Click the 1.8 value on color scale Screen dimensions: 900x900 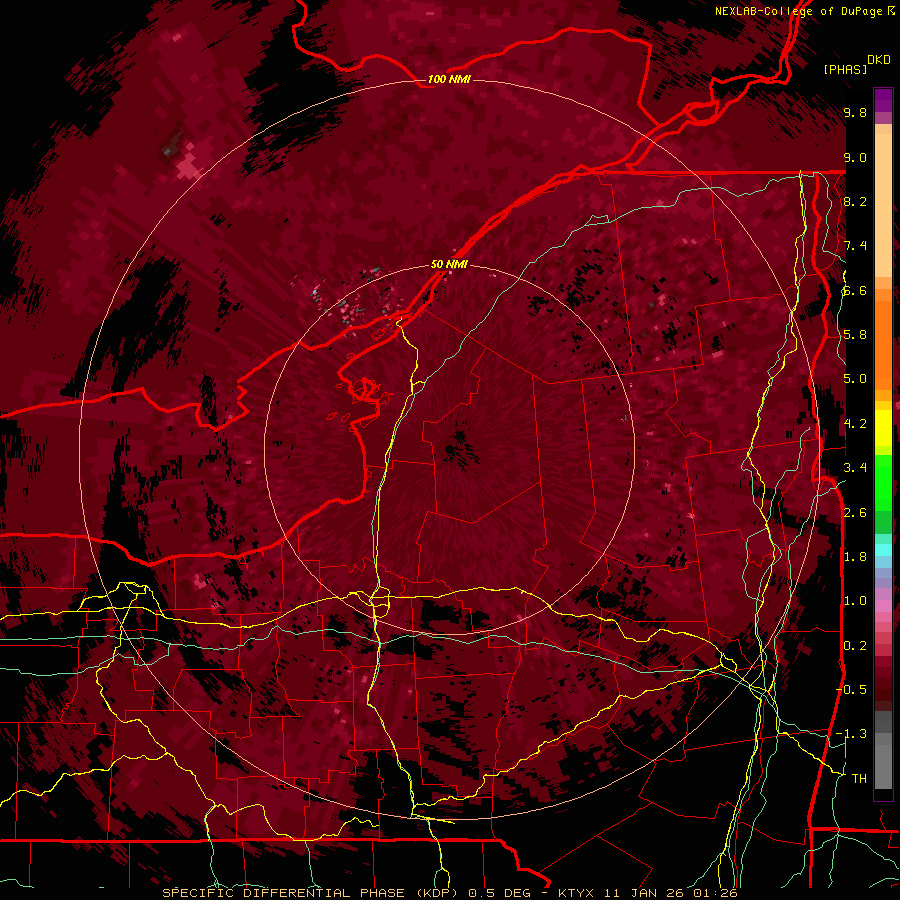[855, 557]
